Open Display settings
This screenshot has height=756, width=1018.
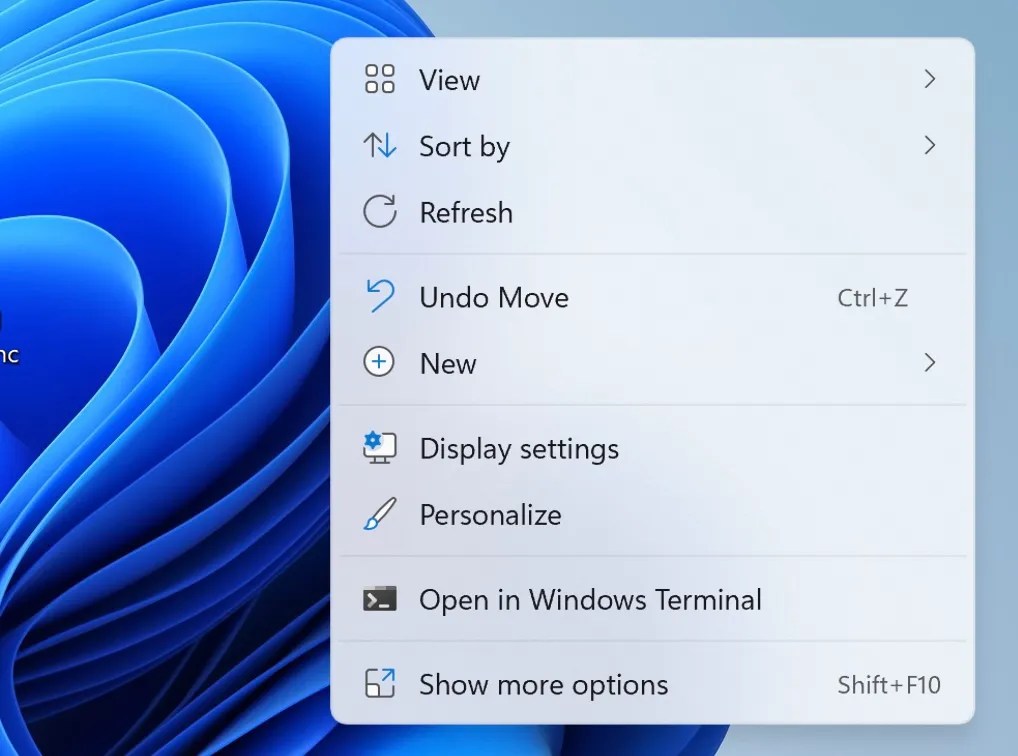click(519, 448)
